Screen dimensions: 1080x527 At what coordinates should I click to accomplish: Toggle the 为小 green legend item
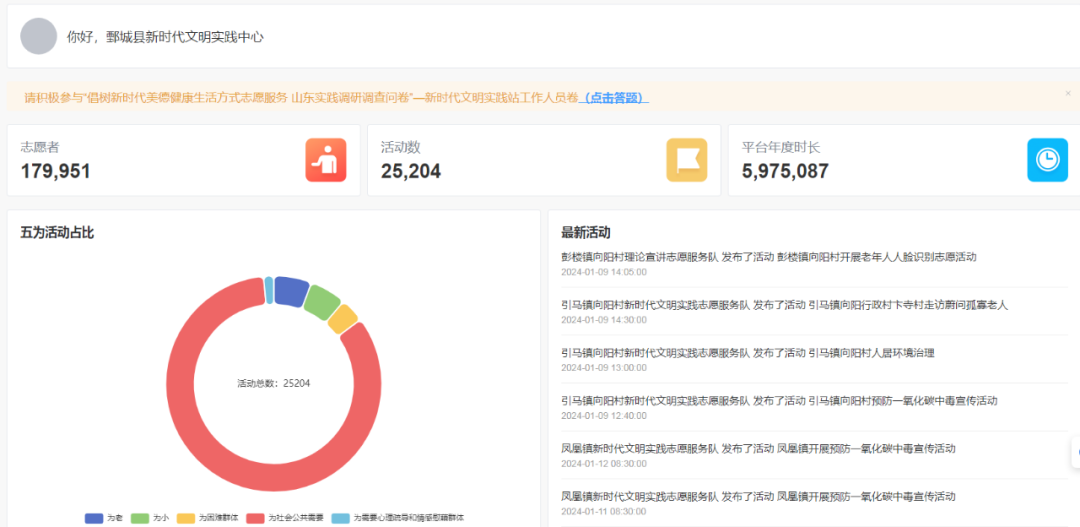pos(150,517)
